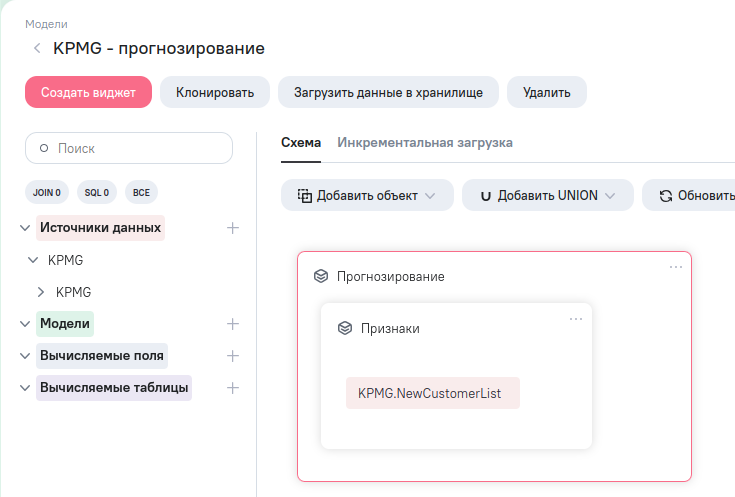This screenshot has width=735, height=497.
Task: Switch to Инкрементальная загрузка tab
Action: click(425, 143)
